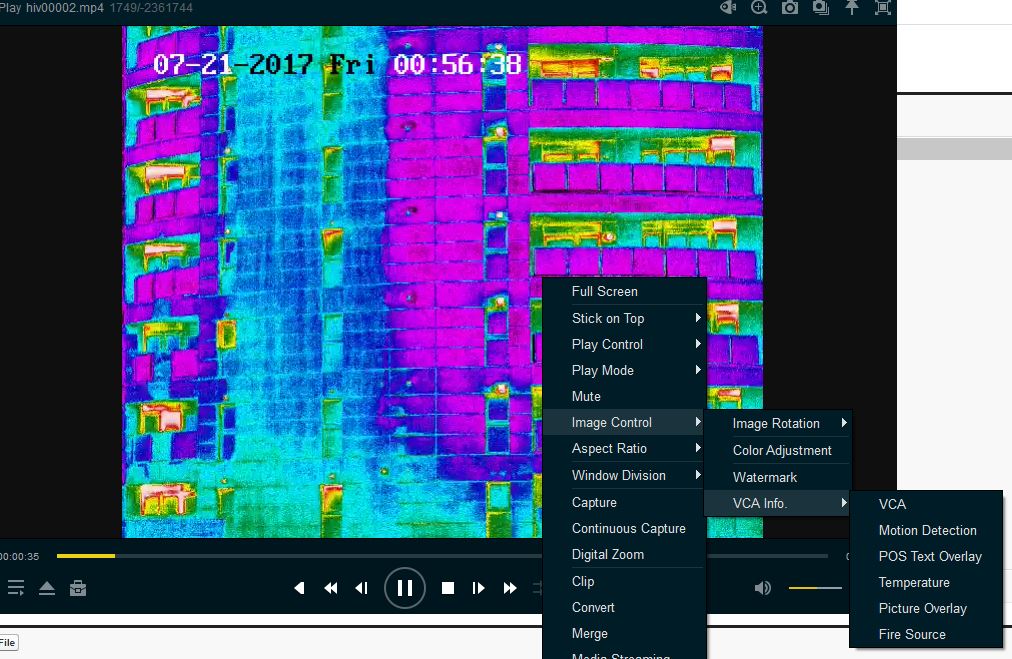The height and width of the screenshot is (659, 1012).
Task: Click Motion Detection in VCA Info. submenu
Action: tap(927, 531)
